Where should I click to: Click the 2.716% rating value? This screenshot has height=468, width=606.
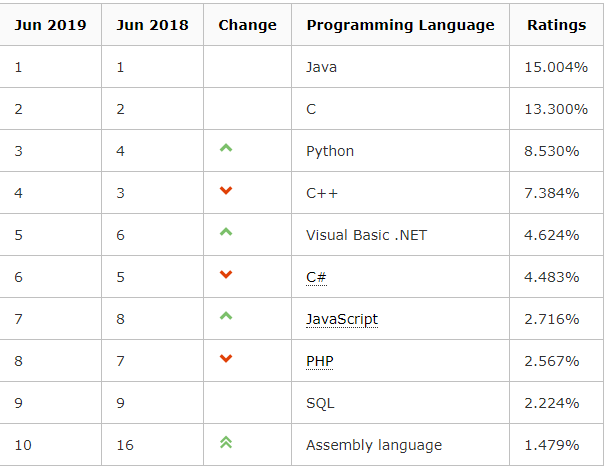click(552, 319)
